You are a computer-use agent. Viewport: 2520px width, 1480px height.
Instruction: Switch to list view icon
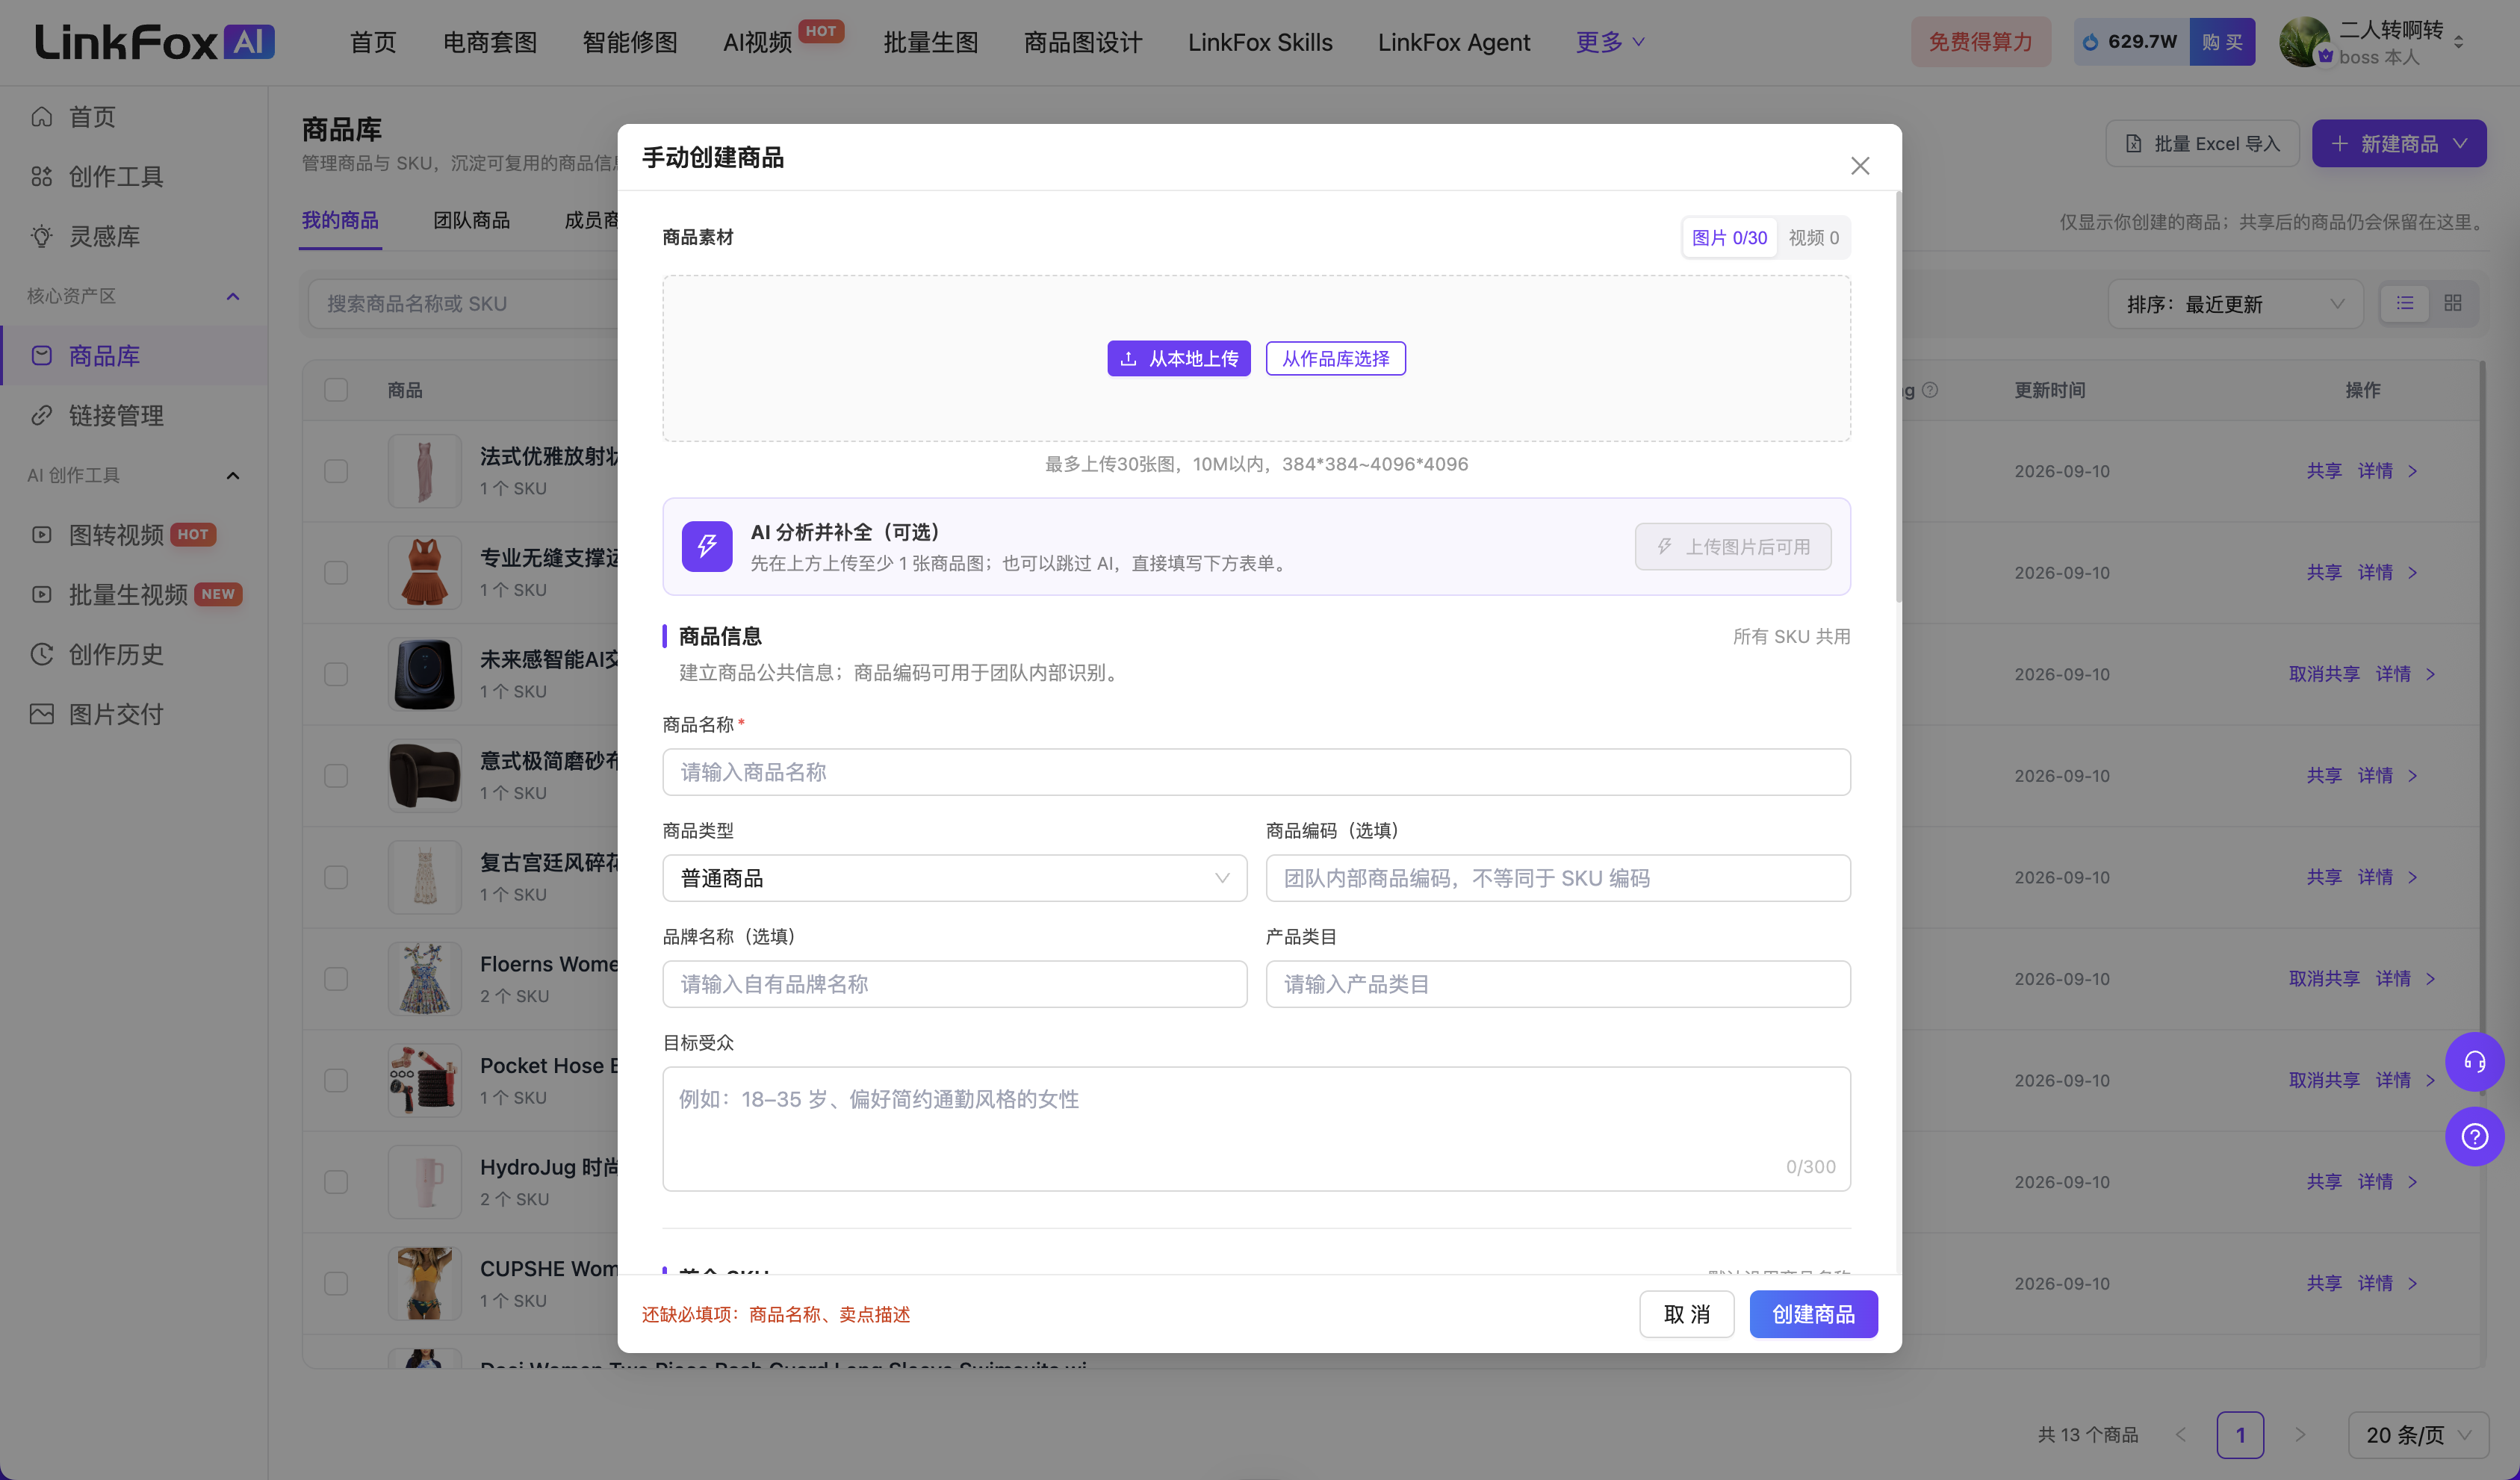point(2405,303)
